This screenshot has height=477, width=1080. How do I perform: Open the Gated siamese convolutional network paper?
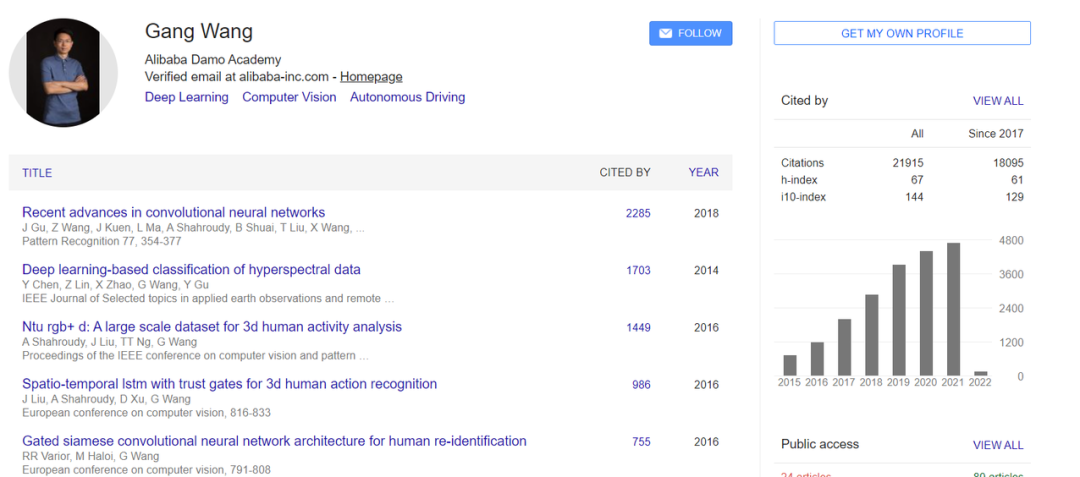coord(274,441)
